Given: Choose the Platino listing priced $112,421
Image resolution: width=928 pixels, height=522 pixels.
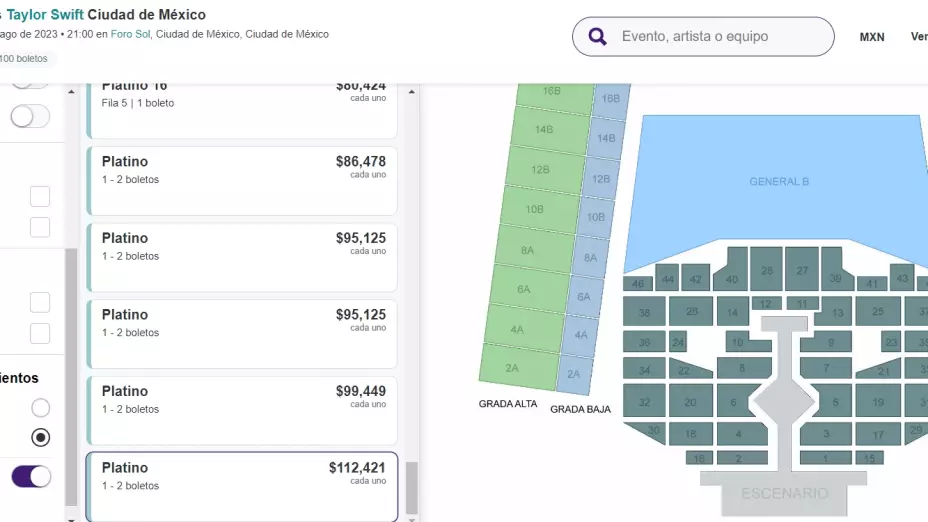Looking at the screenshot, I should [242, 486].
